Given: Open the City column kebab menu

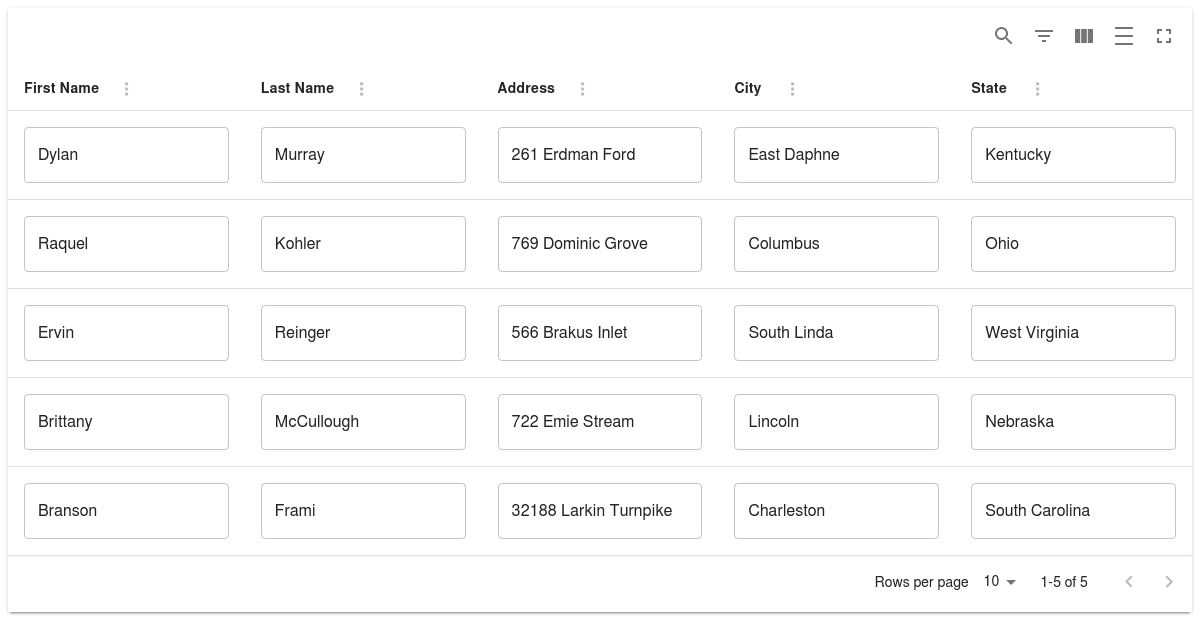Looking at the screenshot, I should click(793, 89).
